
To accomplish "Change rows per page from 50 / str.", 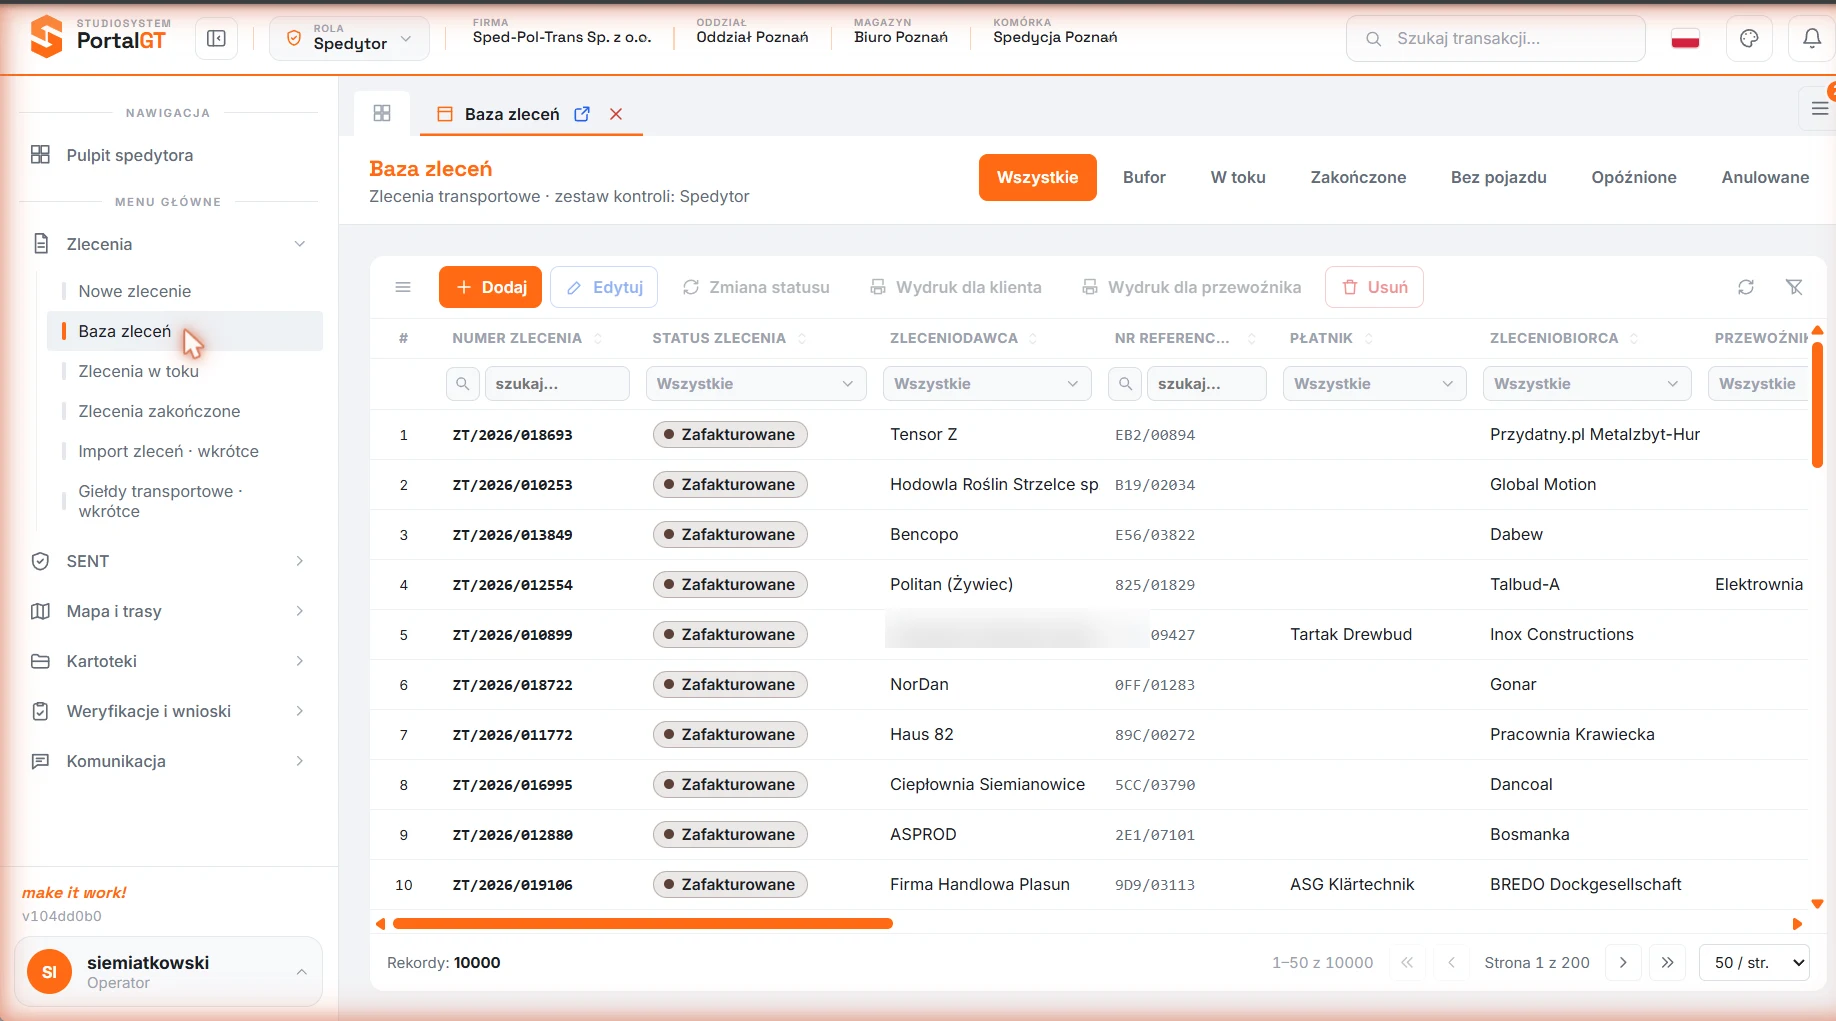I will [1755, 963].
